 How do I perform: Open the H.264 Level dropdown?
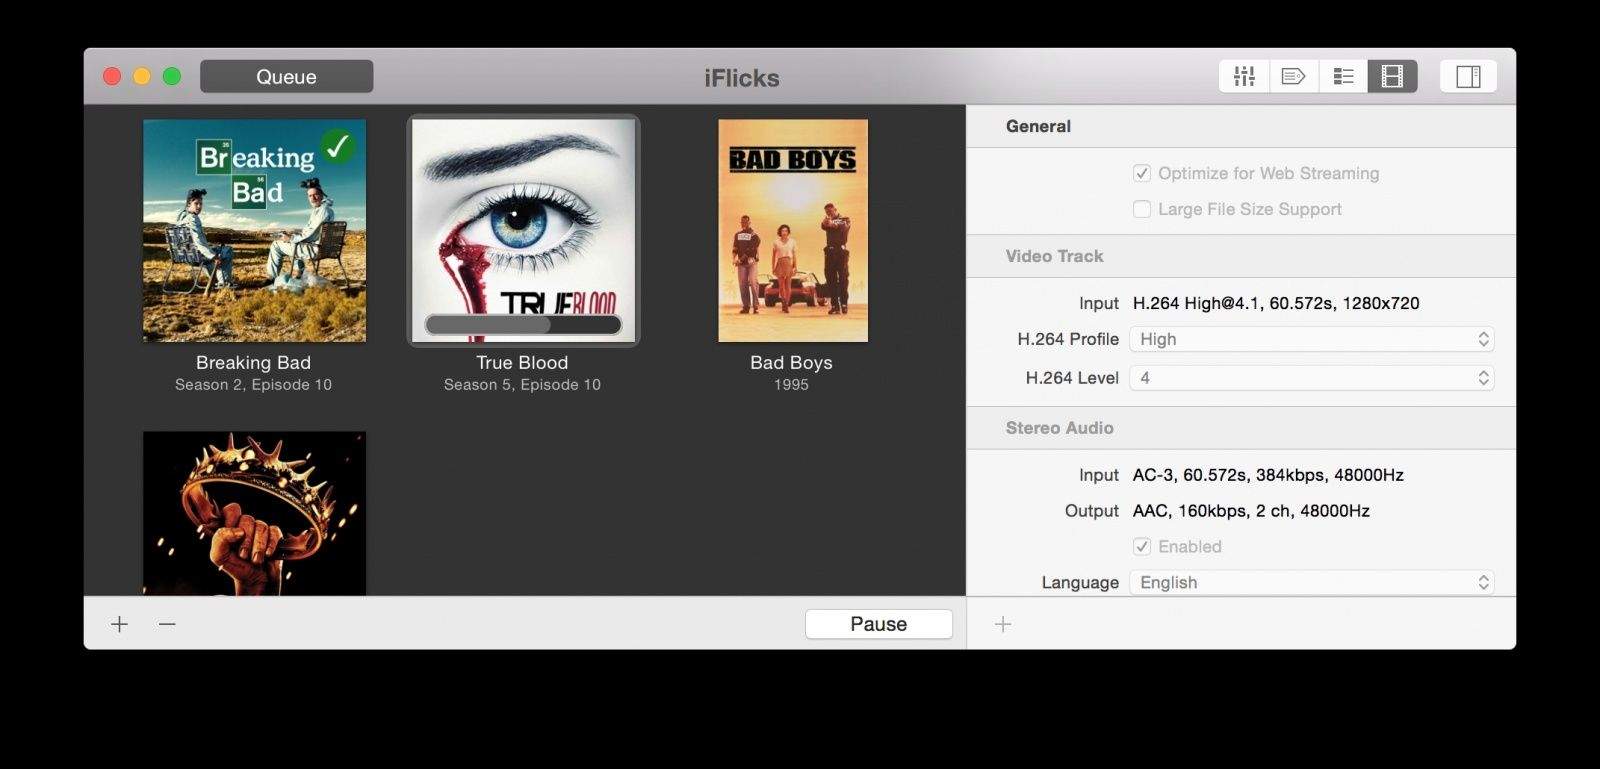coord(1312,378)
